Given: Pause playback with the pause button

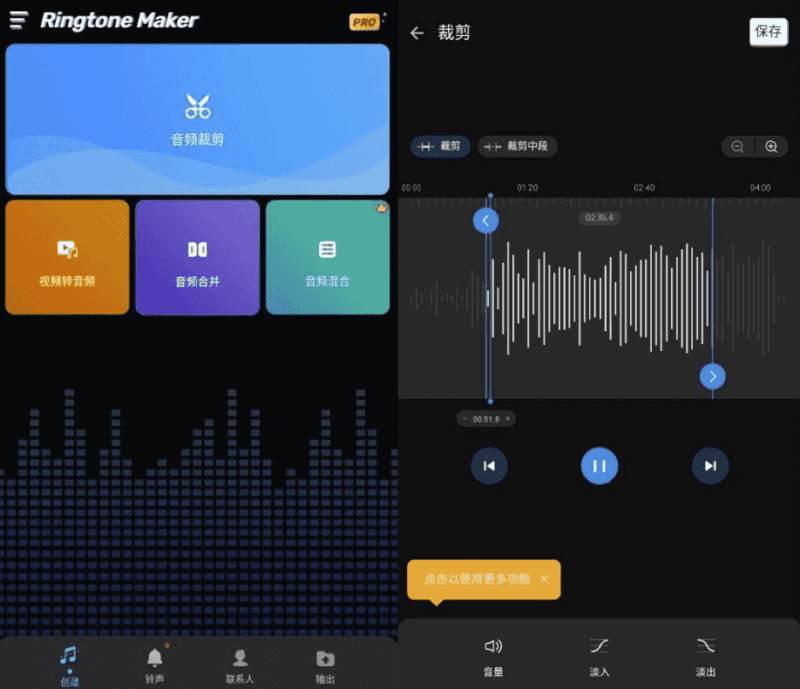Looking at the screenshot, I should click(x=599, y=466).
